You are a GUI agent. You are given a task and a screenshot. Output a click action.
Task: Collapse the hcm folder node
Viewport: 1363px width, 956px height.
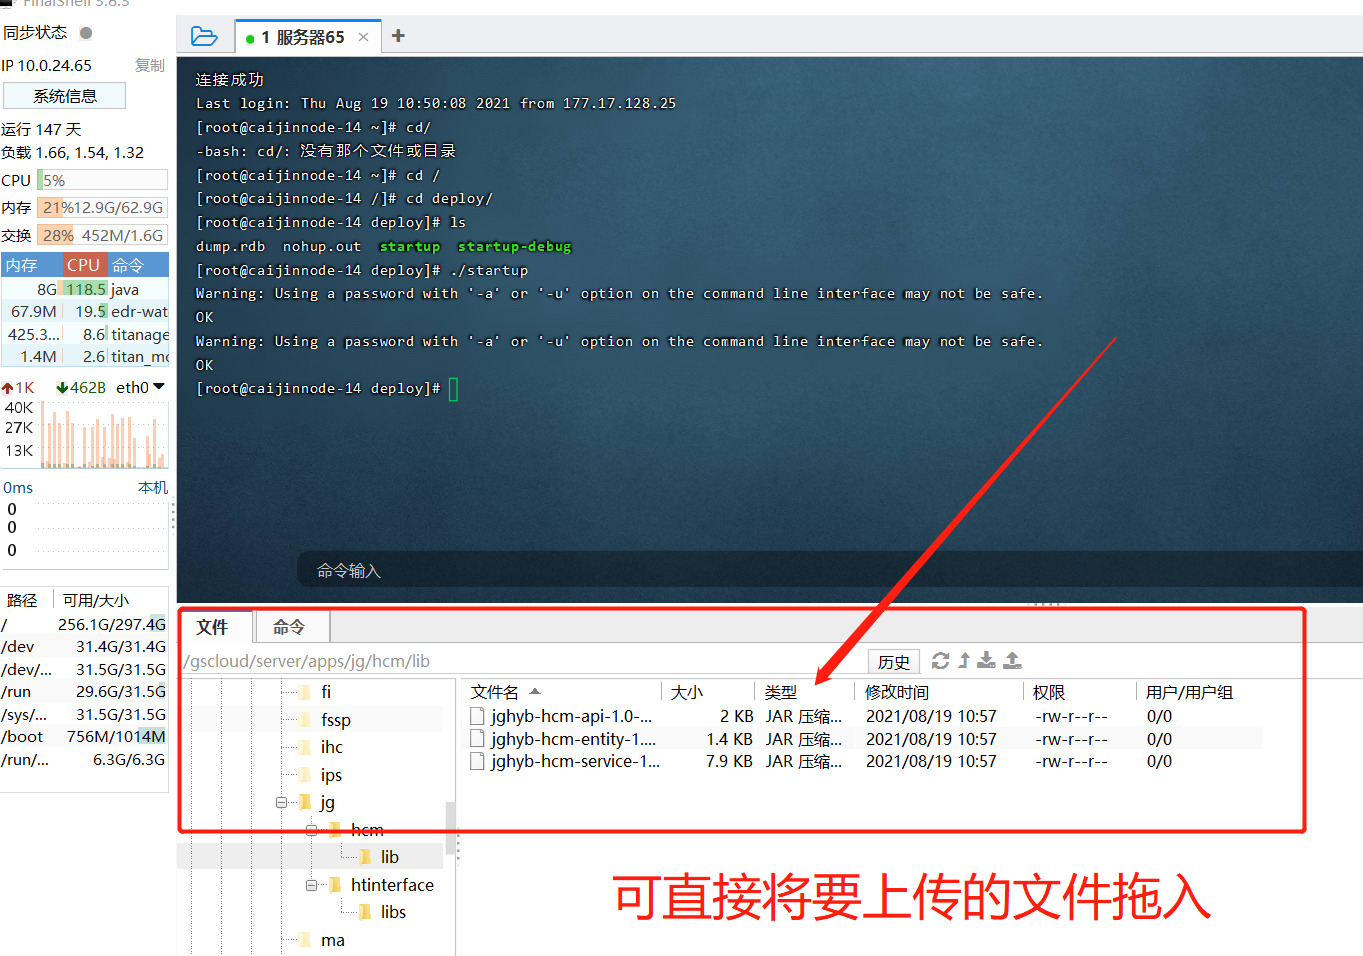pyautogui.click(x=311, y=829)
